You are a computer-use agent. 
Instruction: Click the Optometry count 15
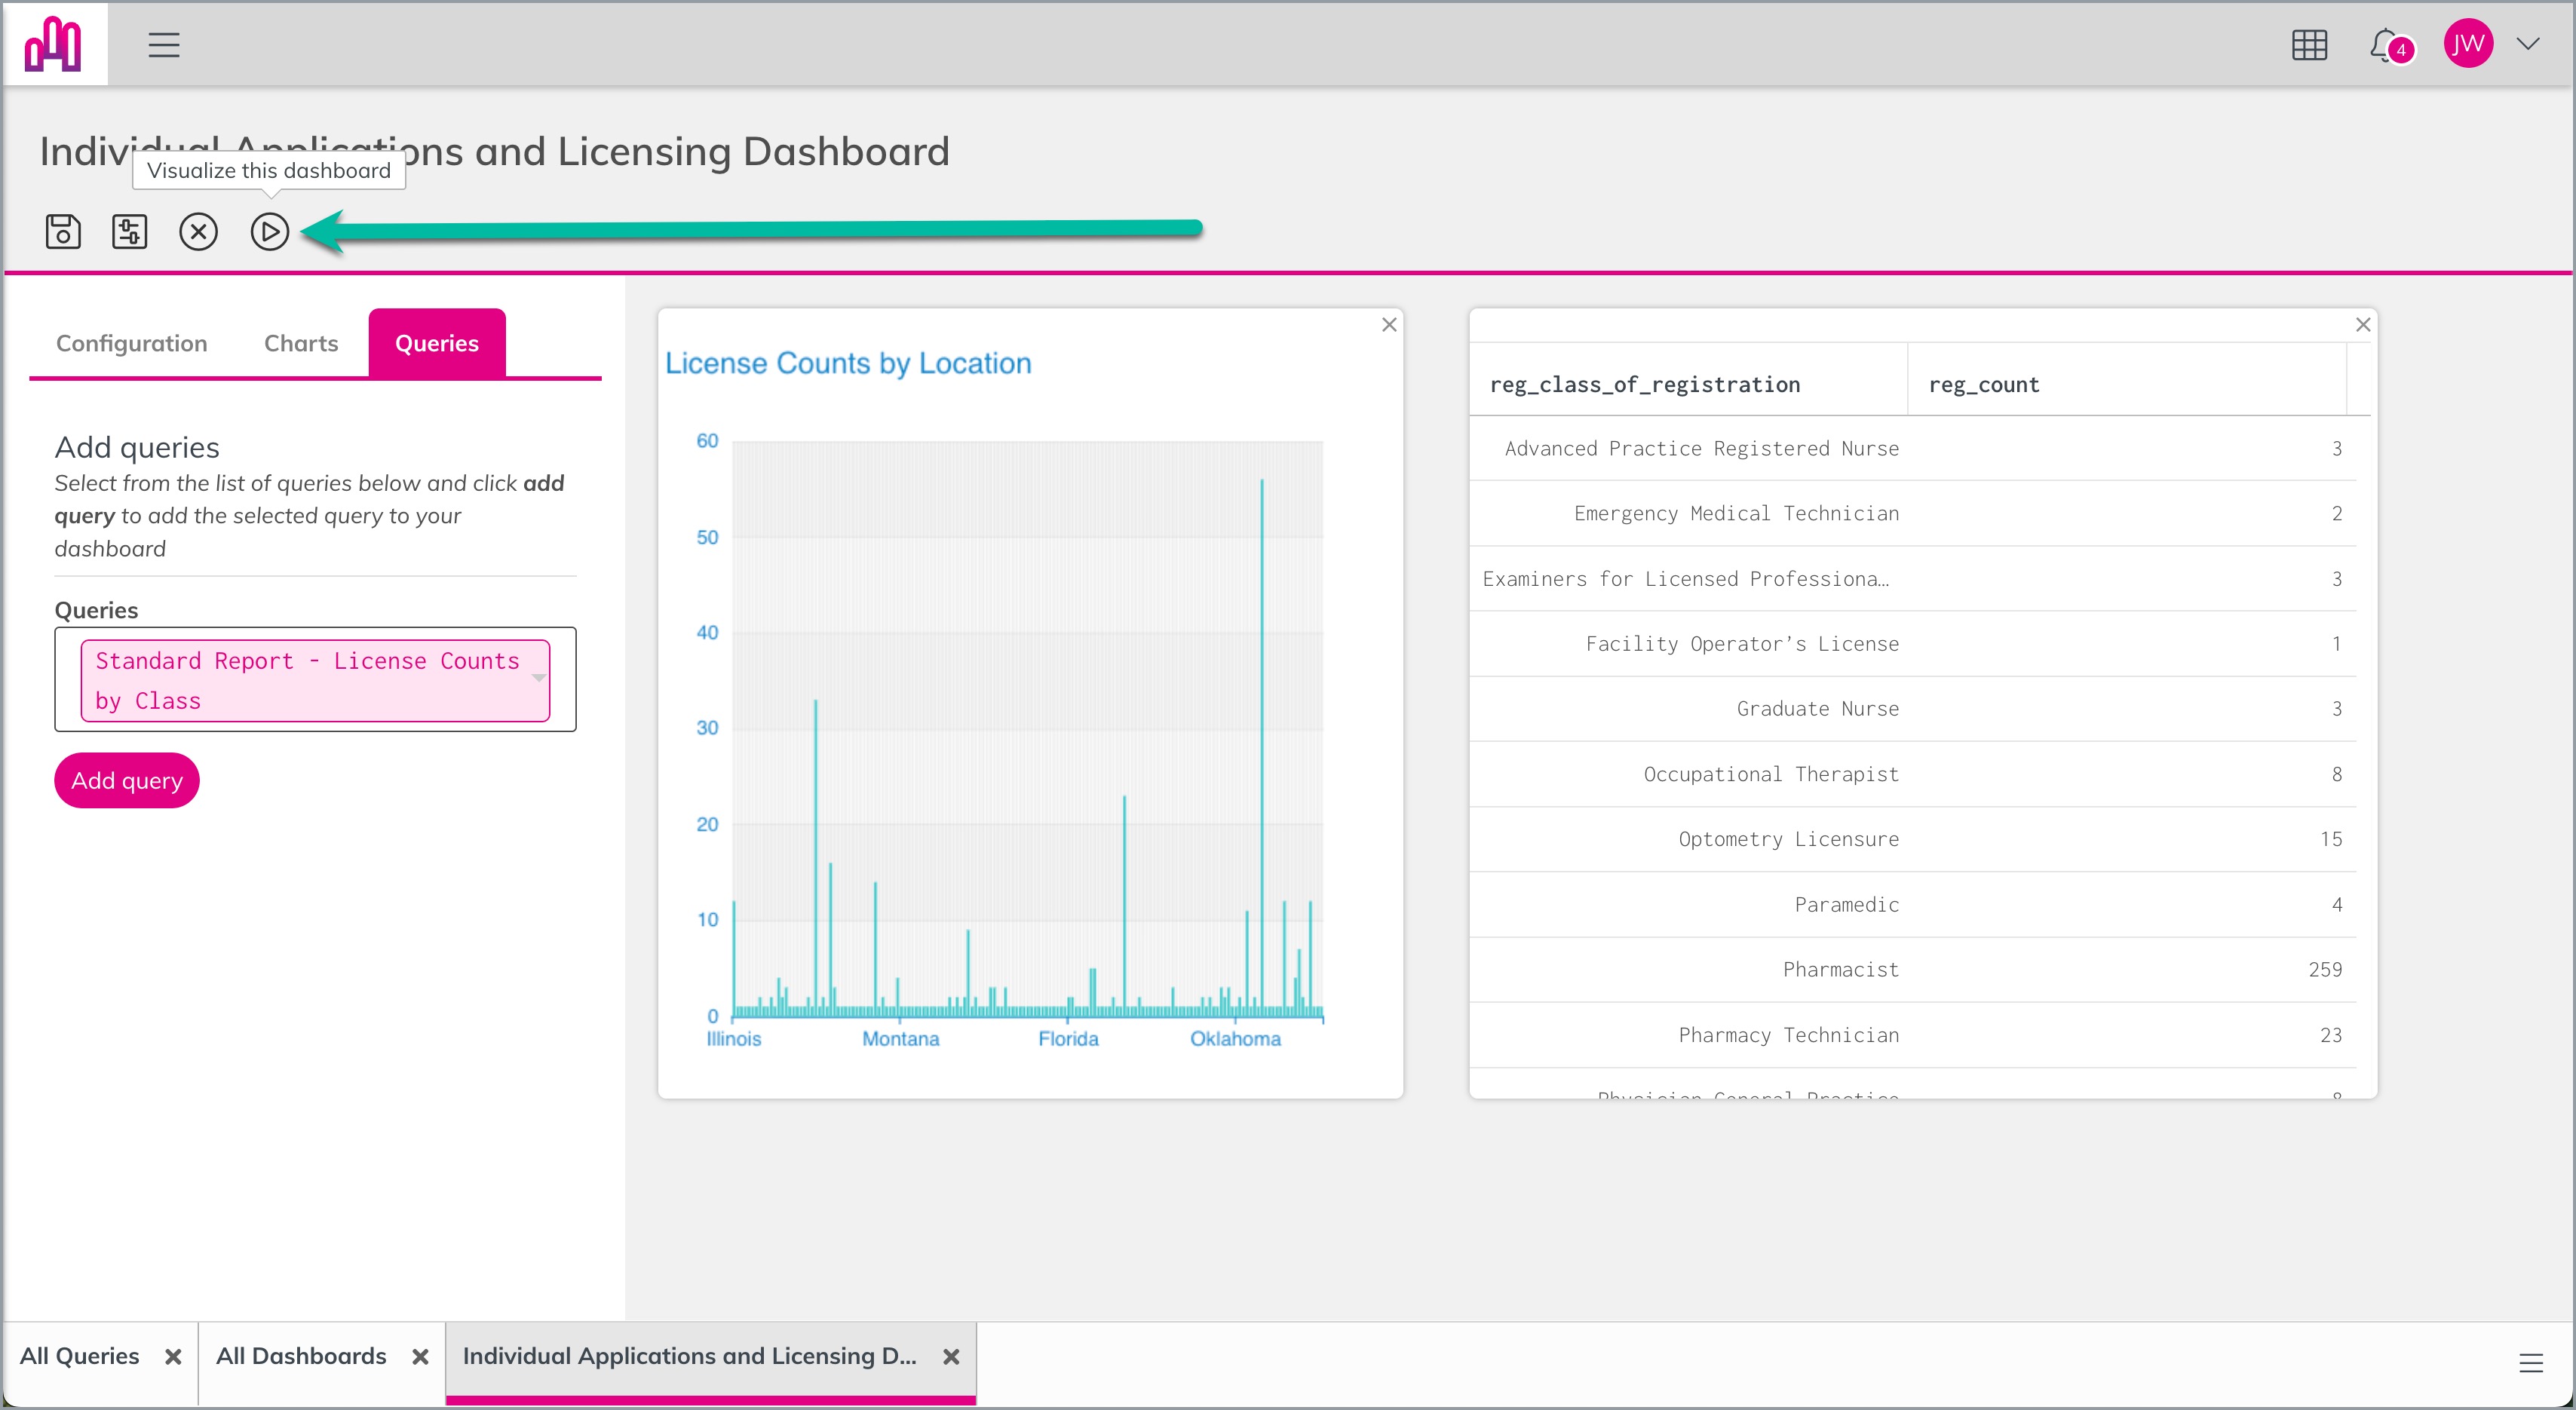pyautogui.click(x=2331, y=839)
